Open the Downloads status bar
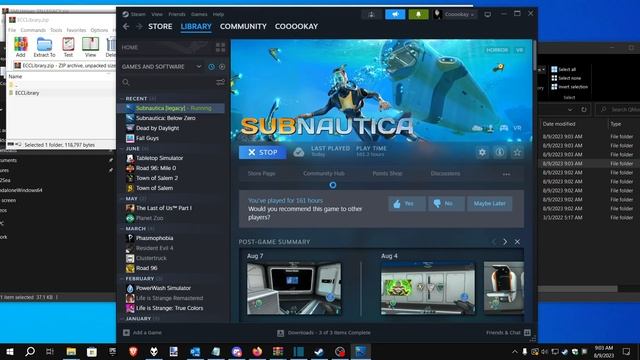 [x=324, y=333]
